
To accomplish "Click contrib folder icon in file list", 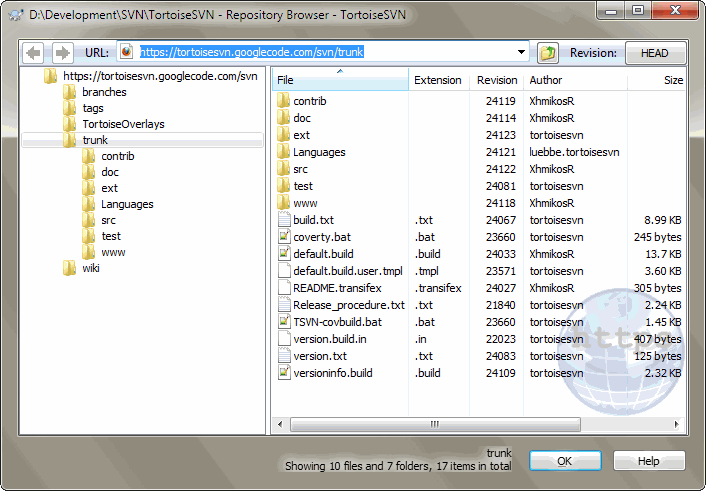I will pos(283,100).
